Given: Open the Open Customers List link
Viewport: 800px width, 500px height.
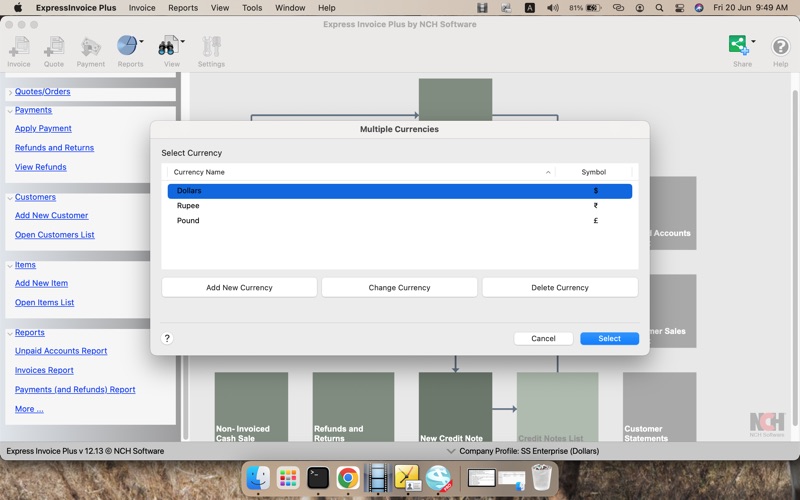Looking at the screenshot, I should (x=55, y=235).
